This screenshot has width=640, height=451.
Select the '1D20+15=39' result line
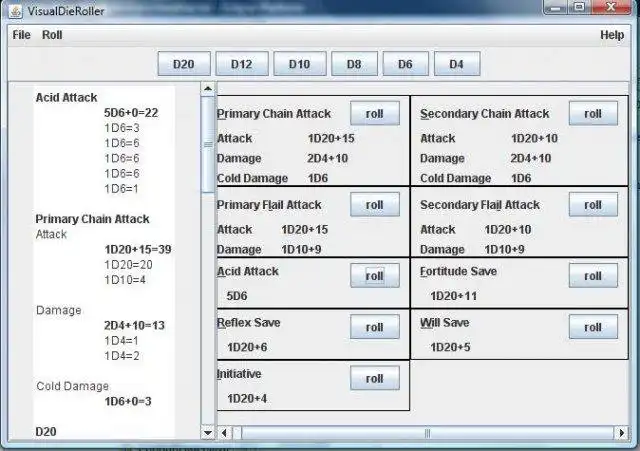click(138, 249)
